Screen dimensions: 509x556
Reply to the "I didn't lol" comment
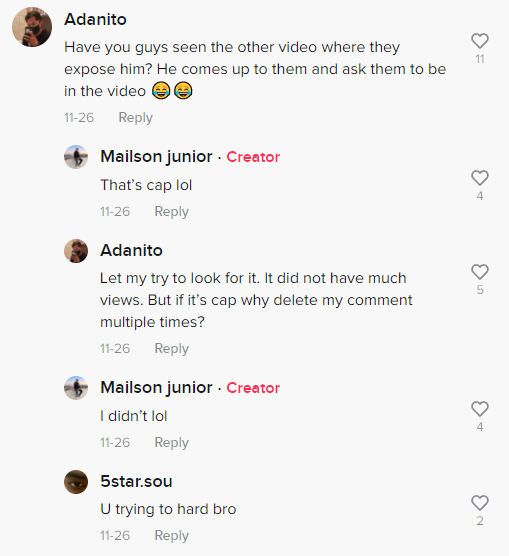pos(172,443)
